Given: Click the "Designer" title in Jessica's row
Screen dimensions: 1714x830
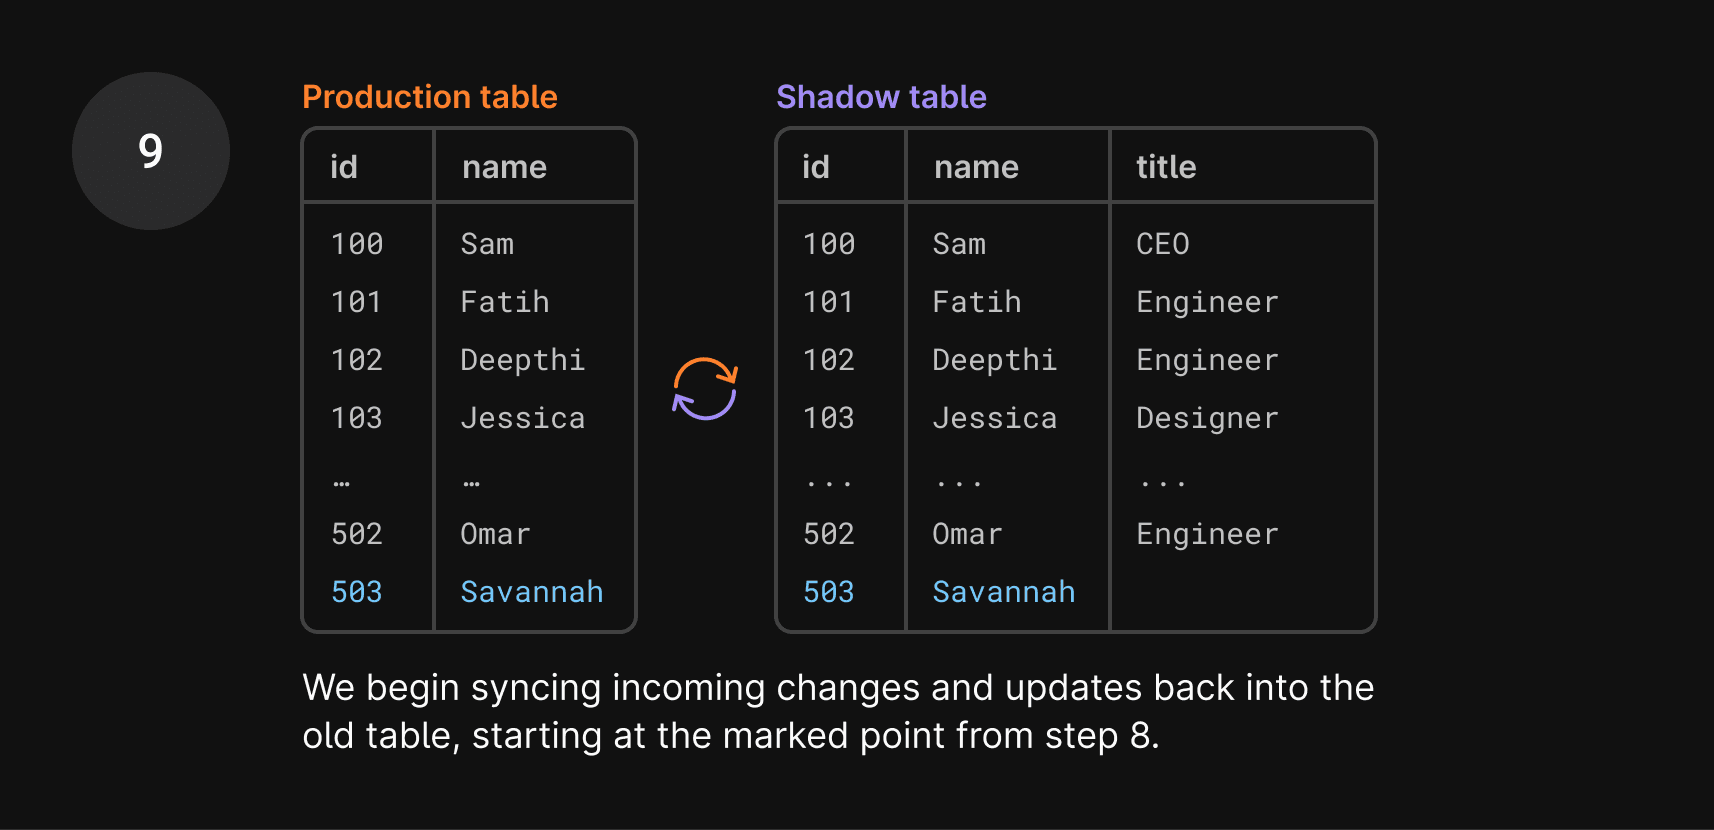Looking at the screenshot, I should (x=1208, y=418).
